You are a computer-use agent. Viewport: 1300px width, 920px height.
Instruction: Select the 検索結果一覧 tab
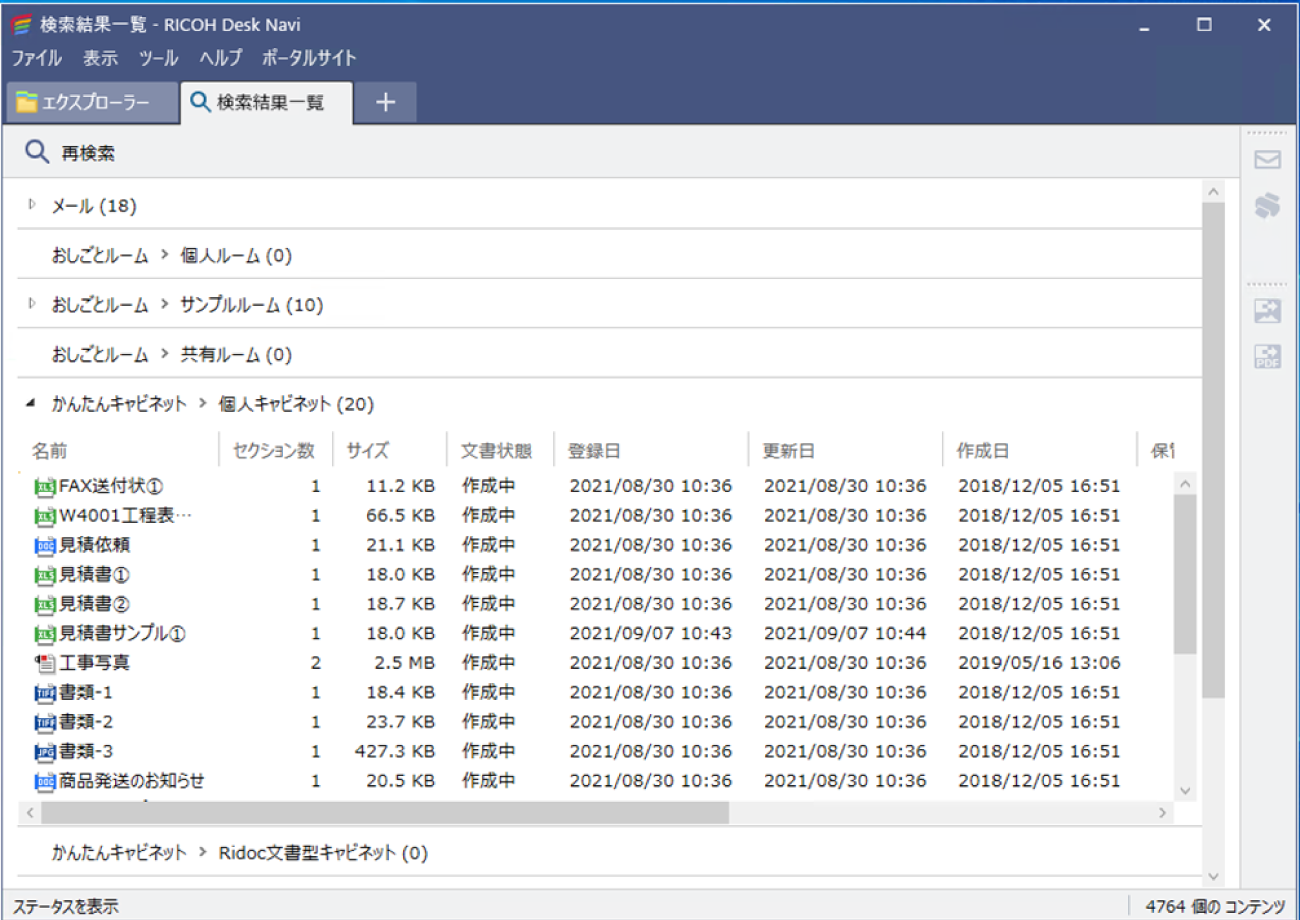[267, 103]
